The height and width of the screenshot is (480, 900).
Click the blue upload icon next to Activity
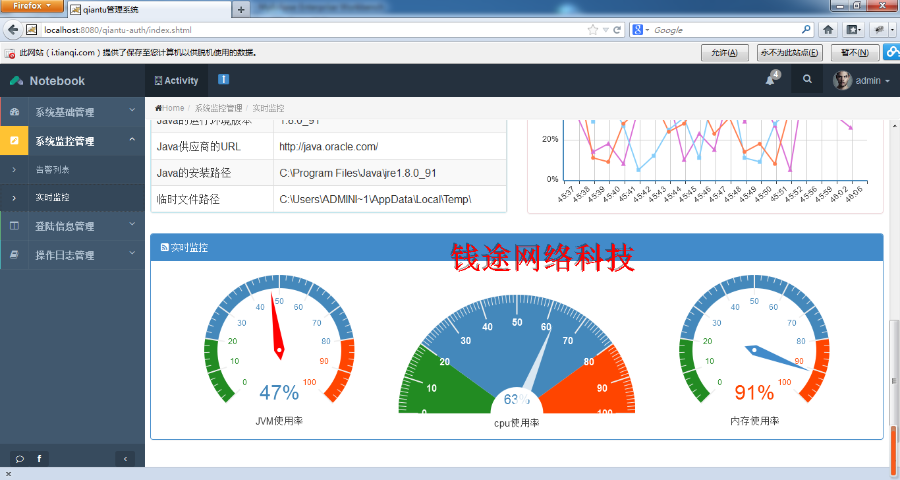pos(223,79)
